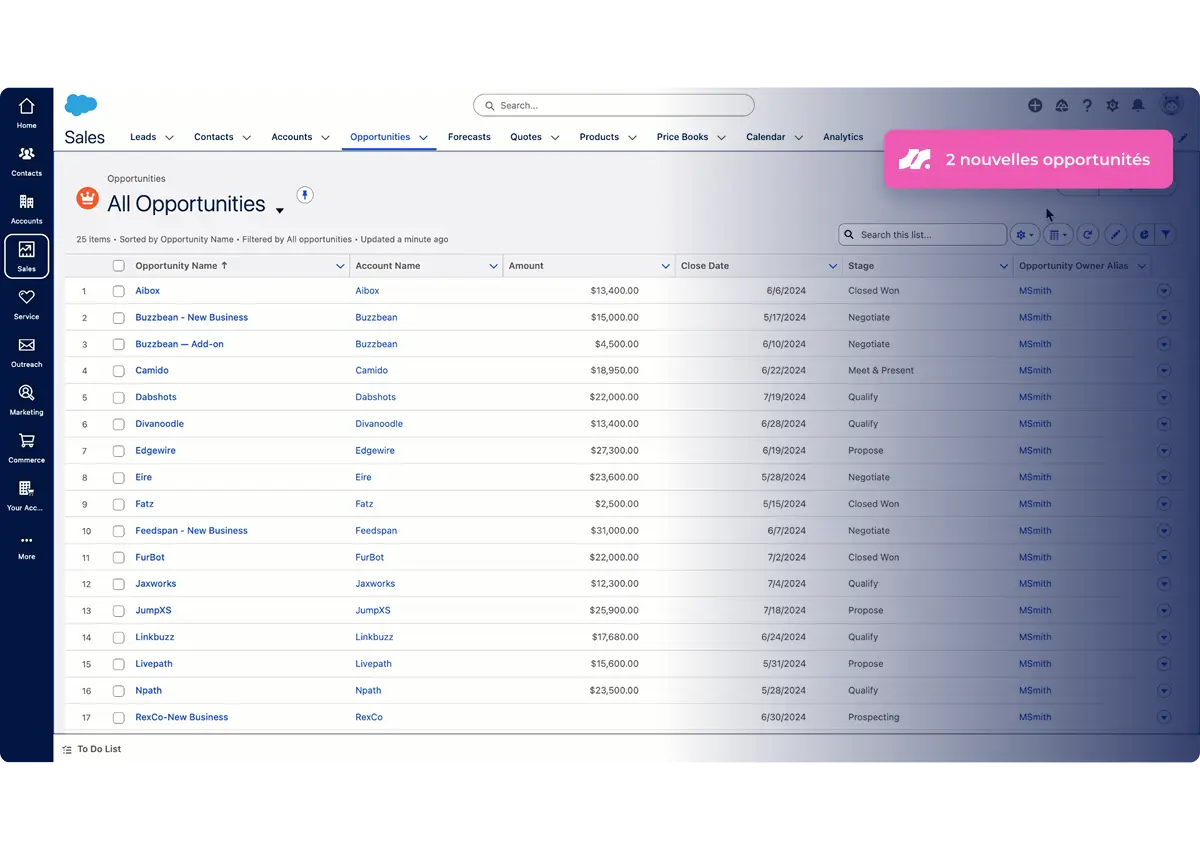The width and height of the screenshot is (1200, 850).
Task: Open the list filter funnel icon
Action: tap(1165, 235)
